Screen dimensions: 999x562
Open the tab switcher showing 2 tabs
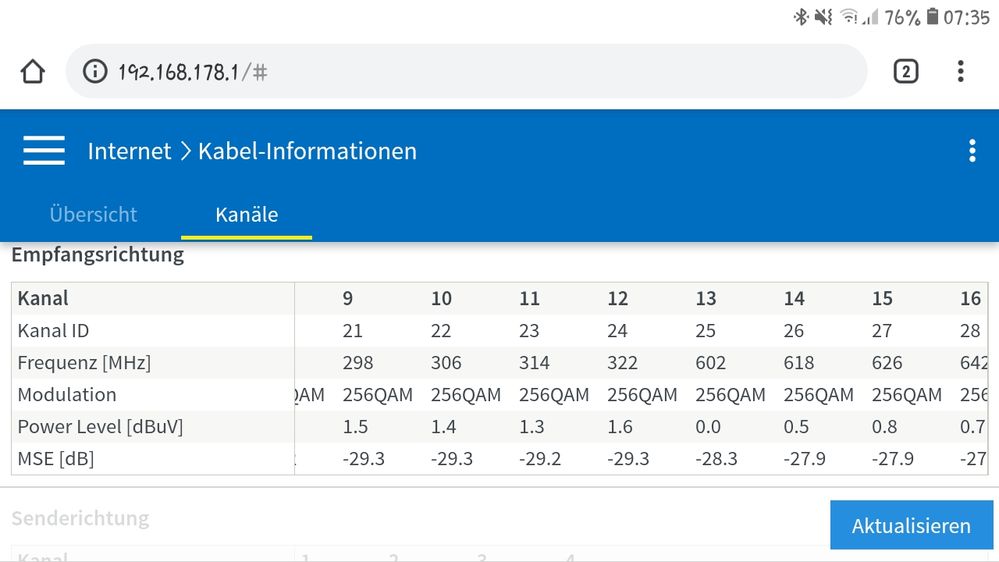point(905,72)
